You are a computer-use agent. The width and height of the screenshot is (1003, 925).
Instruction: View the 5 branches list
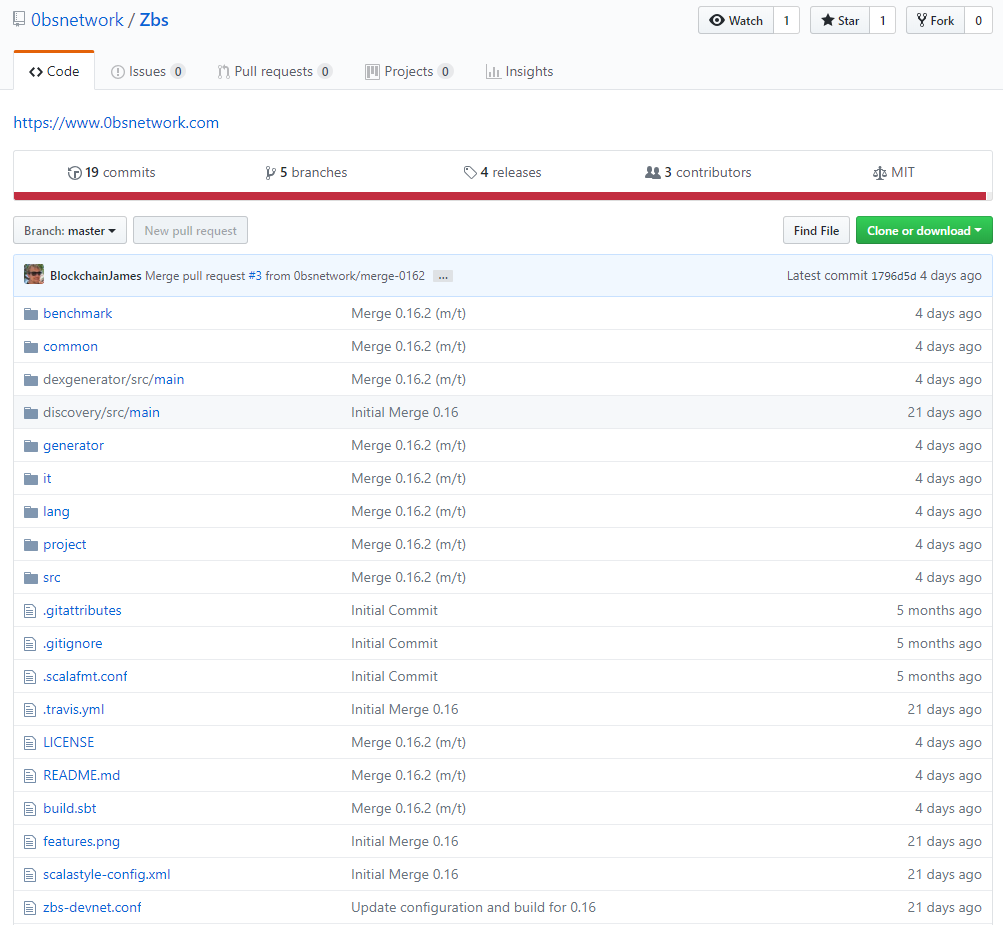coord(306,173)
